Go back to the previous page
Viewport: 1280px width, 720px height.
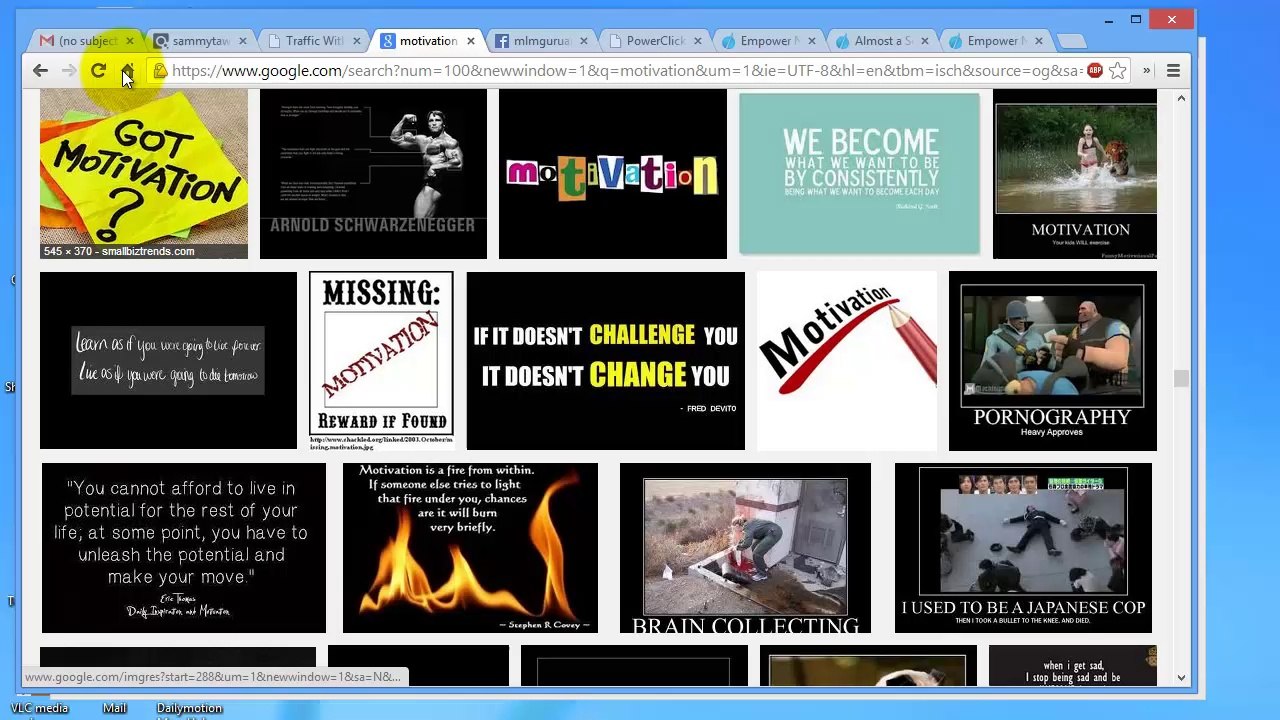(40, 71)
